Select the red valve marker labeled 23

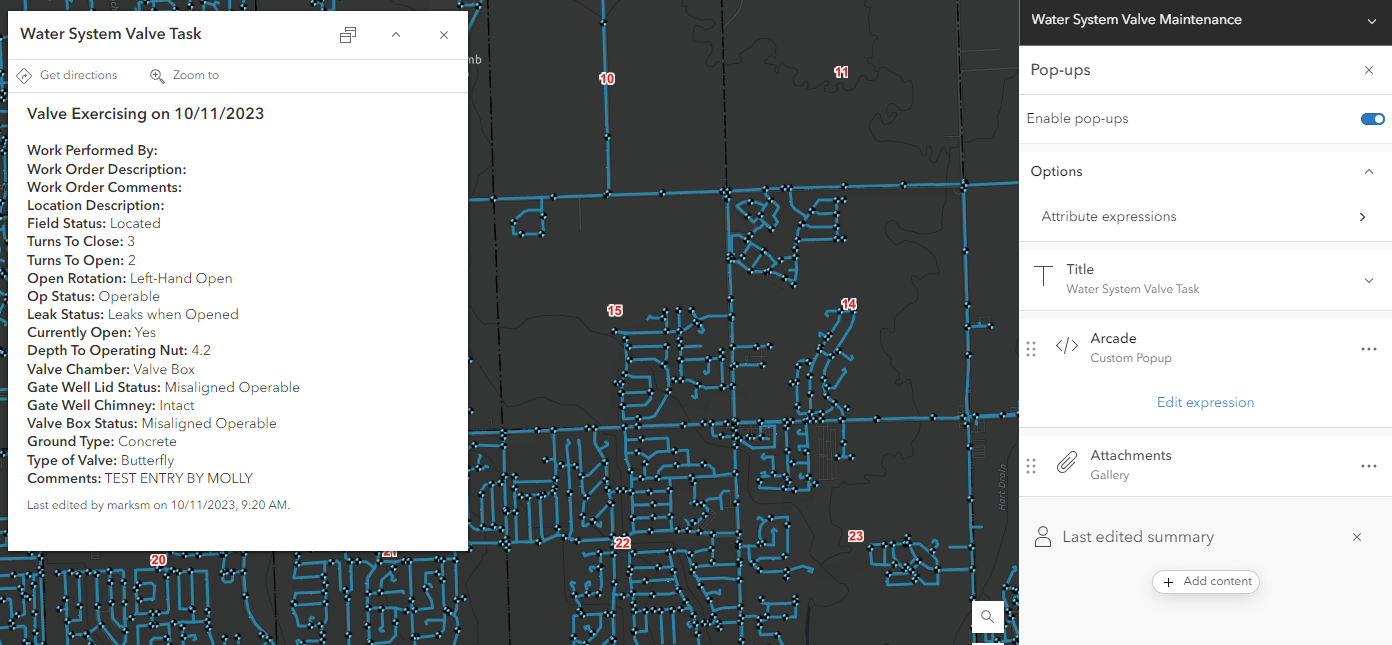click(x=856, y=536)
